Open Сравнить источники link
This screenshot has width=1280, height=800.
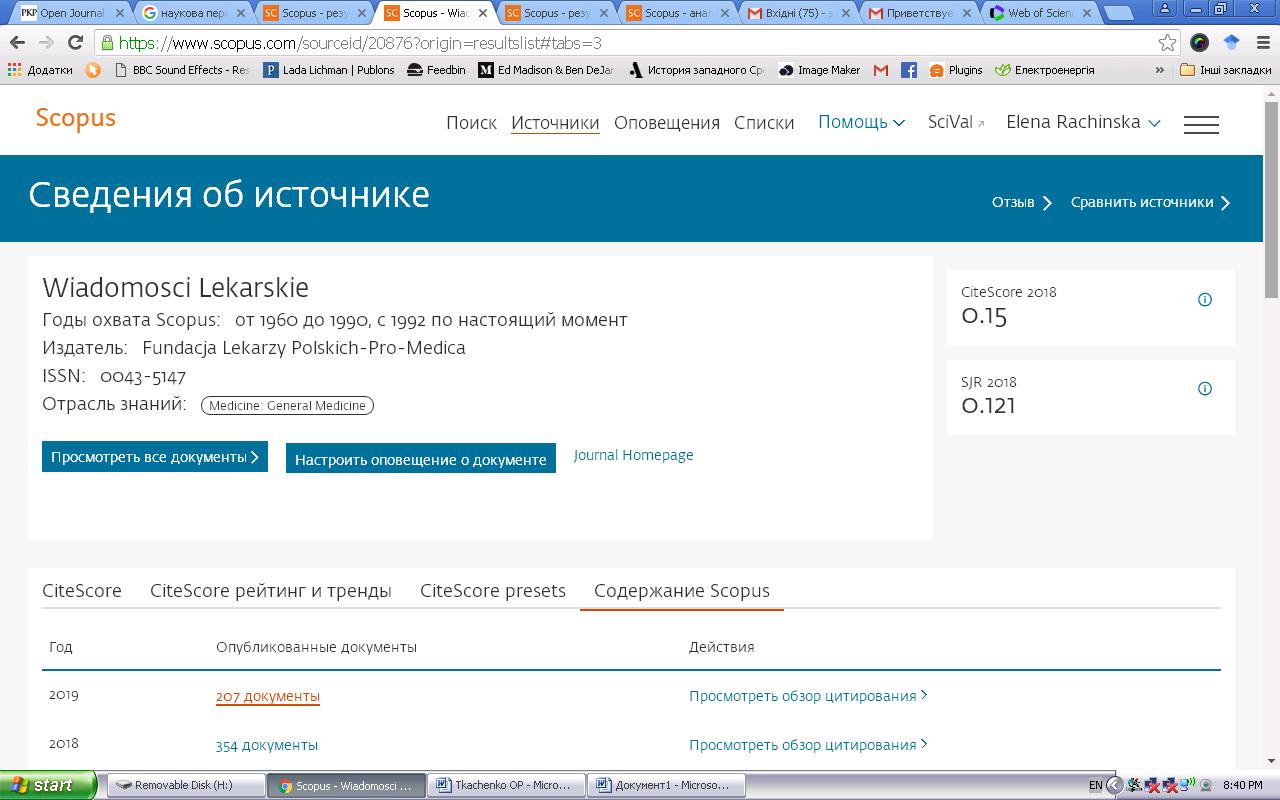(1151, 202)
